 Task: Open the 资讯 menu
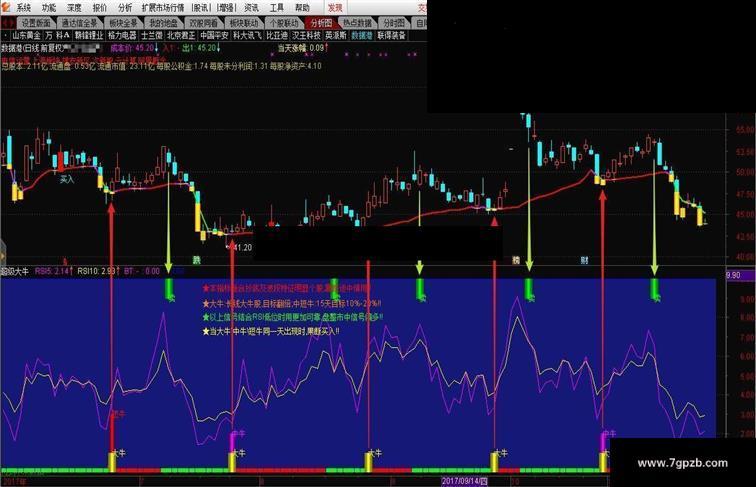[x=251, y=7]
